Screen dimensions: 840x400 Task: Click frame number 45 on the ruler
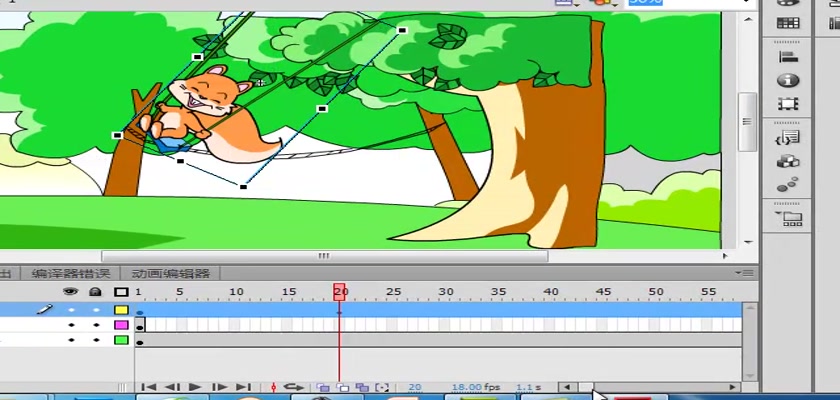point(603,292)
